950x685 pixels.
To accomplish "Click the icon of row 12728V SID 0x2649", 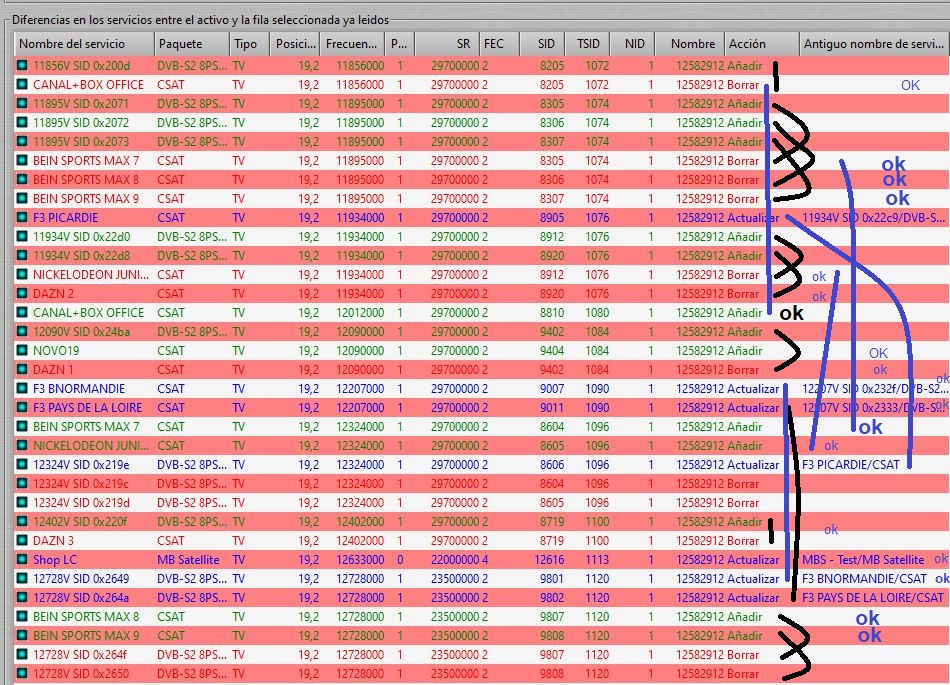I will pos(22,578).
